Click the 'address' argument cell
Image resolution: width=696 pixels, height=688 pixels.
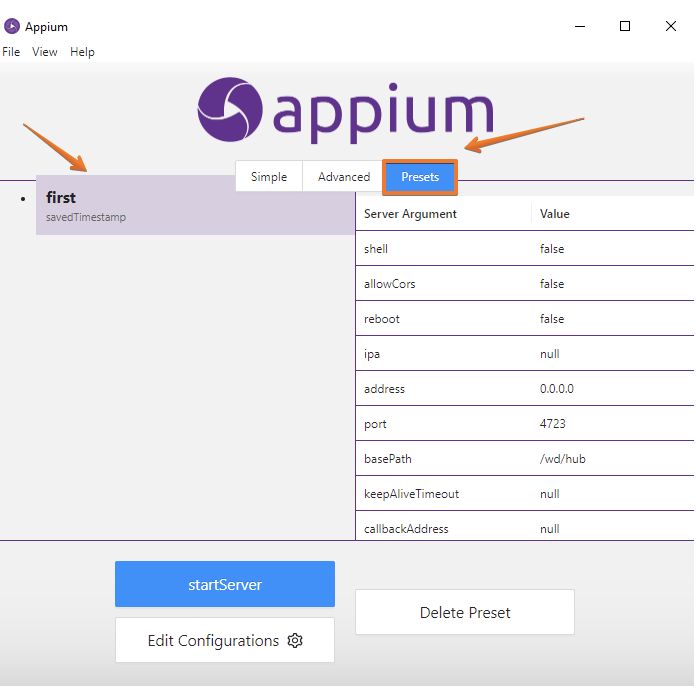(x=443, y=389)
